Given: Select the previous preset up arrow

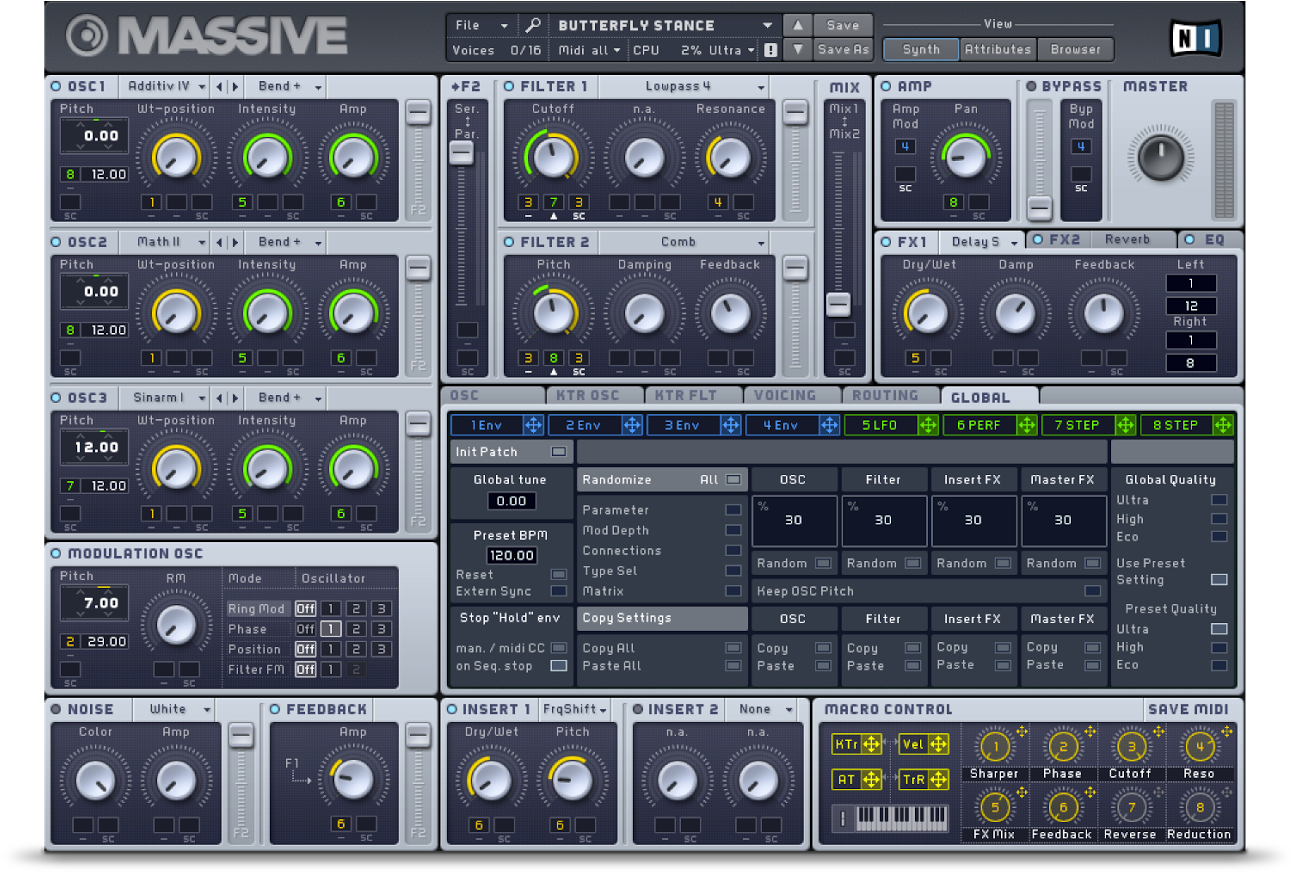Looking at the screenshot, I should pos(797,25).
